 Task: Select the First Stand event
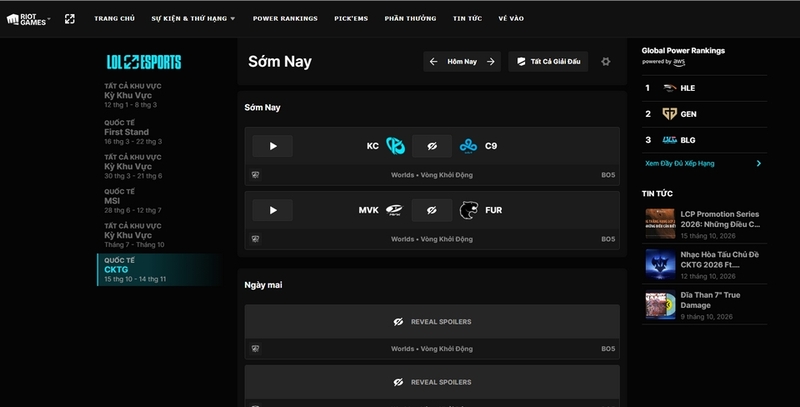pos(158,132)
